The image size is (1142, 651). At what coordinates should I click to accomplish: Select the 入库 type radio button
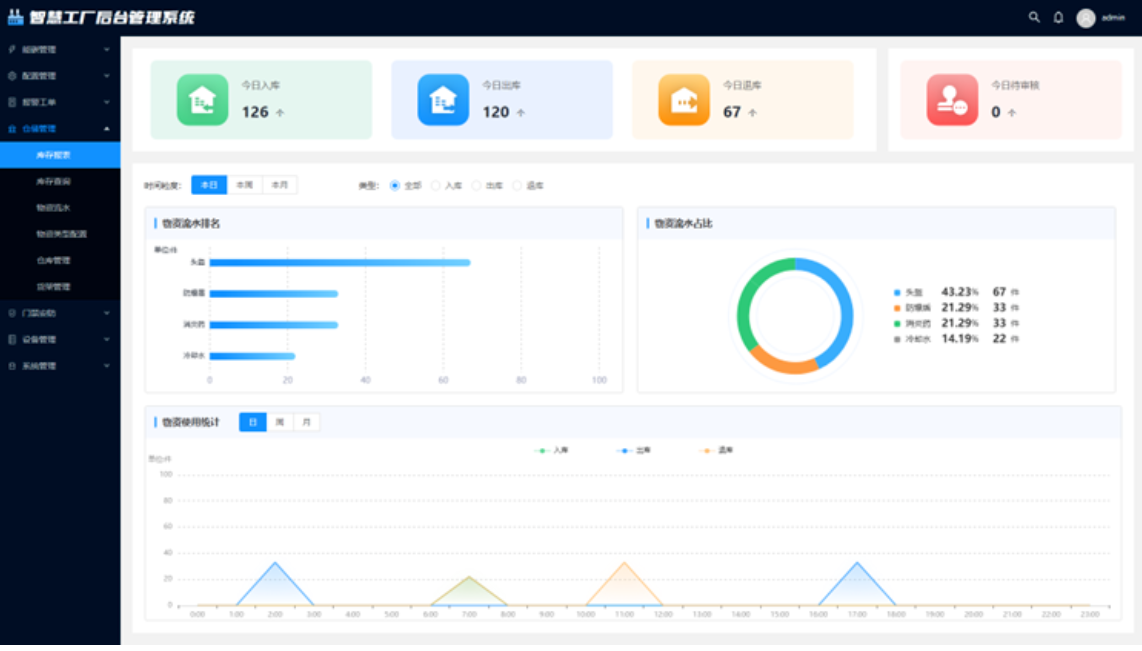(x=436, y=186)
